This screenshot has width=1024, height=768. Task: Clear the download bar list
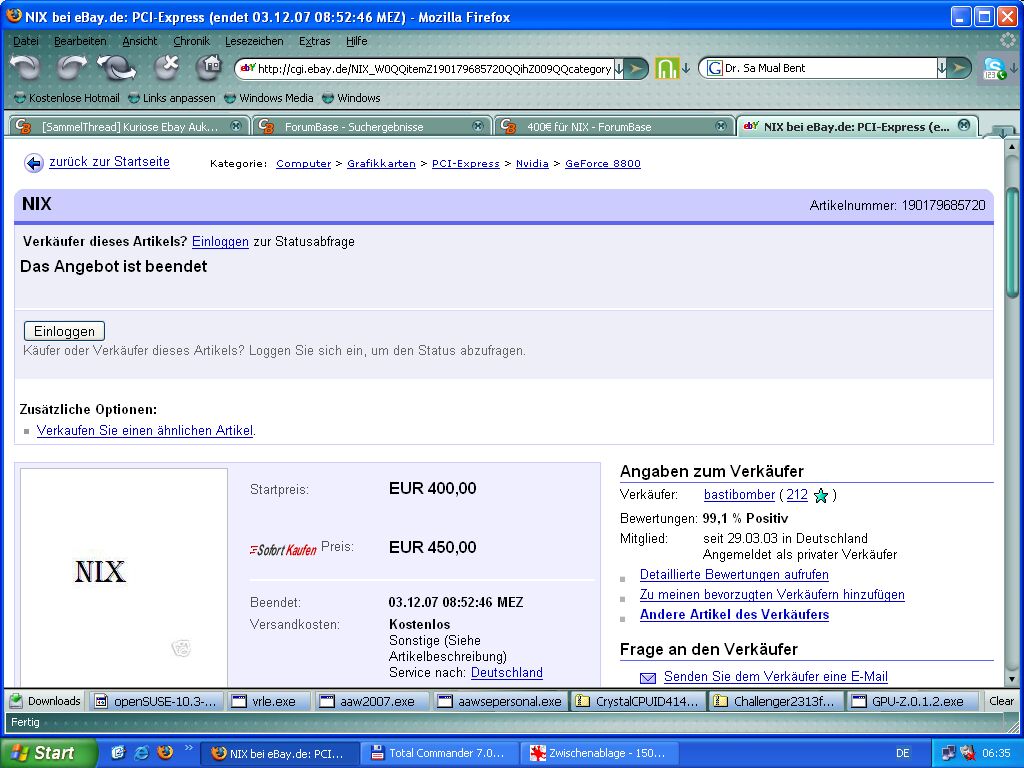pyautogui.click(x=1001, y=701)
